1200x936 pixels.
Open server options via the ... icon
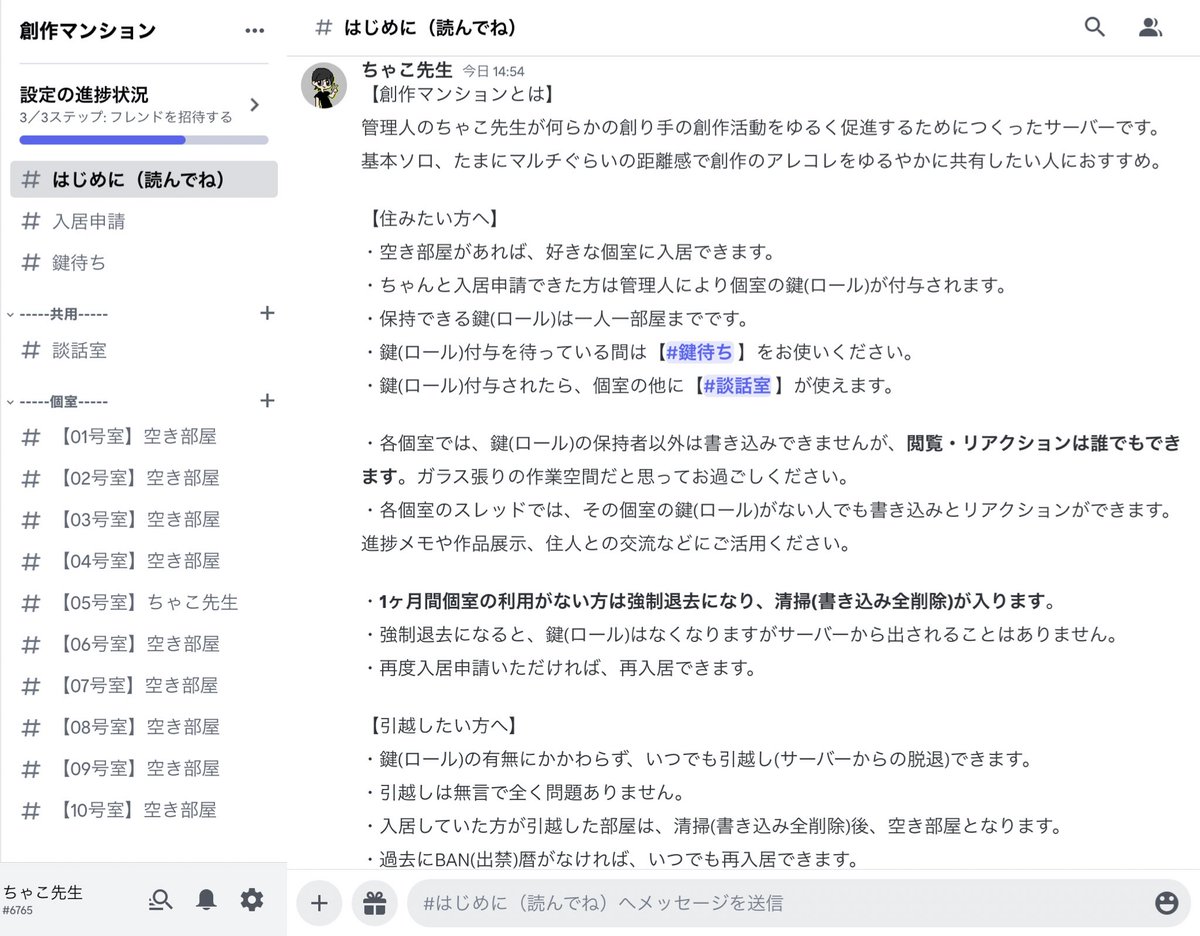coord(254,30)
